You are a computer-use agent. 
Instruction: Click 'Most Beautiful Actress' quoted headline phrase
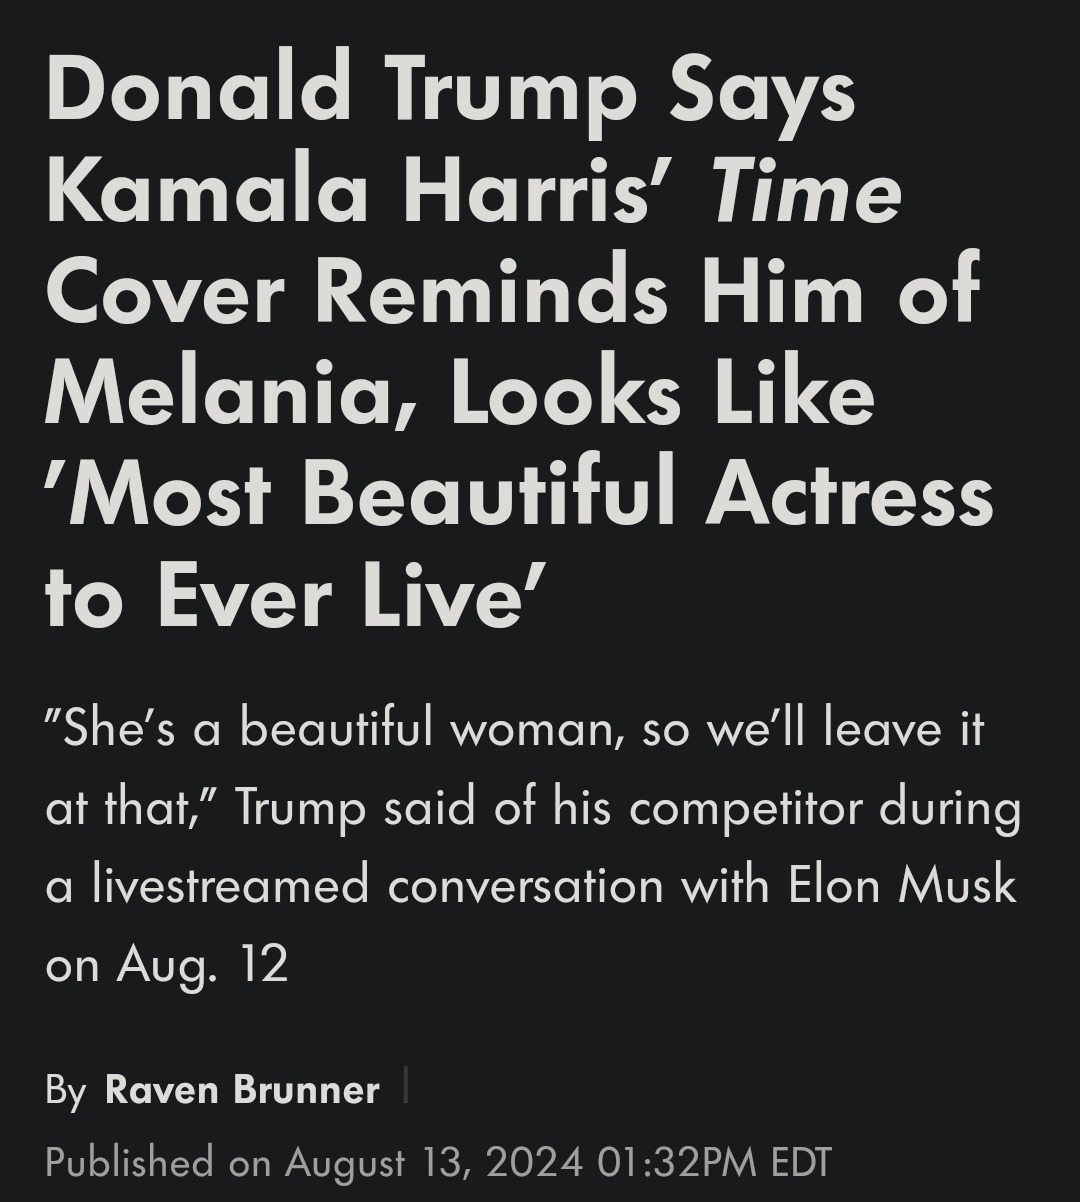pyautogui.click(x=519, y=496)
